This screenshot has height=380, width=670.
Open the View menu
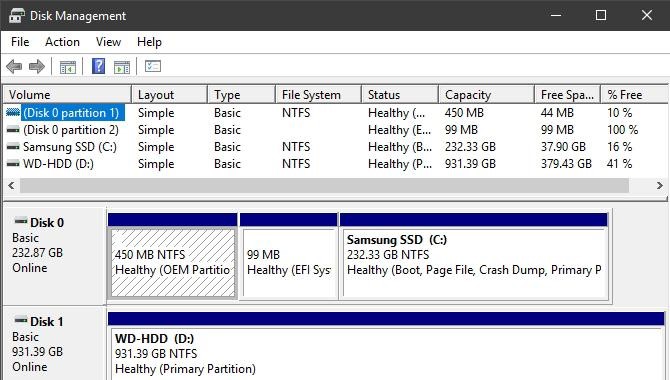pos(108,42)
